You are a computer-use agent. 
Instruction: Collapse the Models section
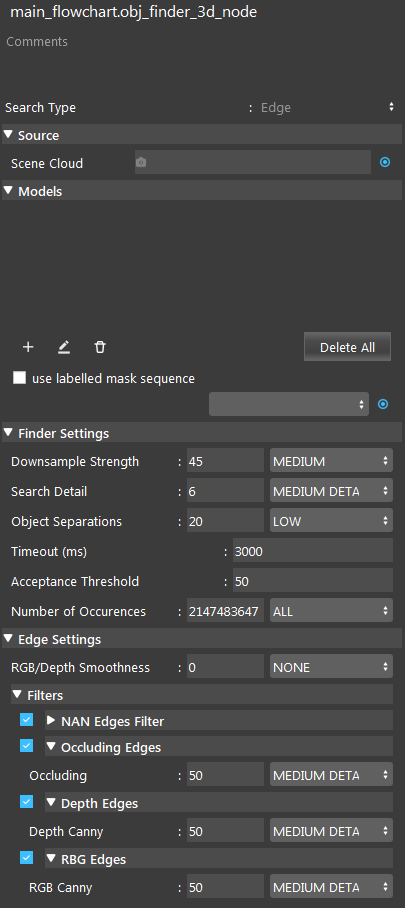pyautogui.click(x=8, y=191)
